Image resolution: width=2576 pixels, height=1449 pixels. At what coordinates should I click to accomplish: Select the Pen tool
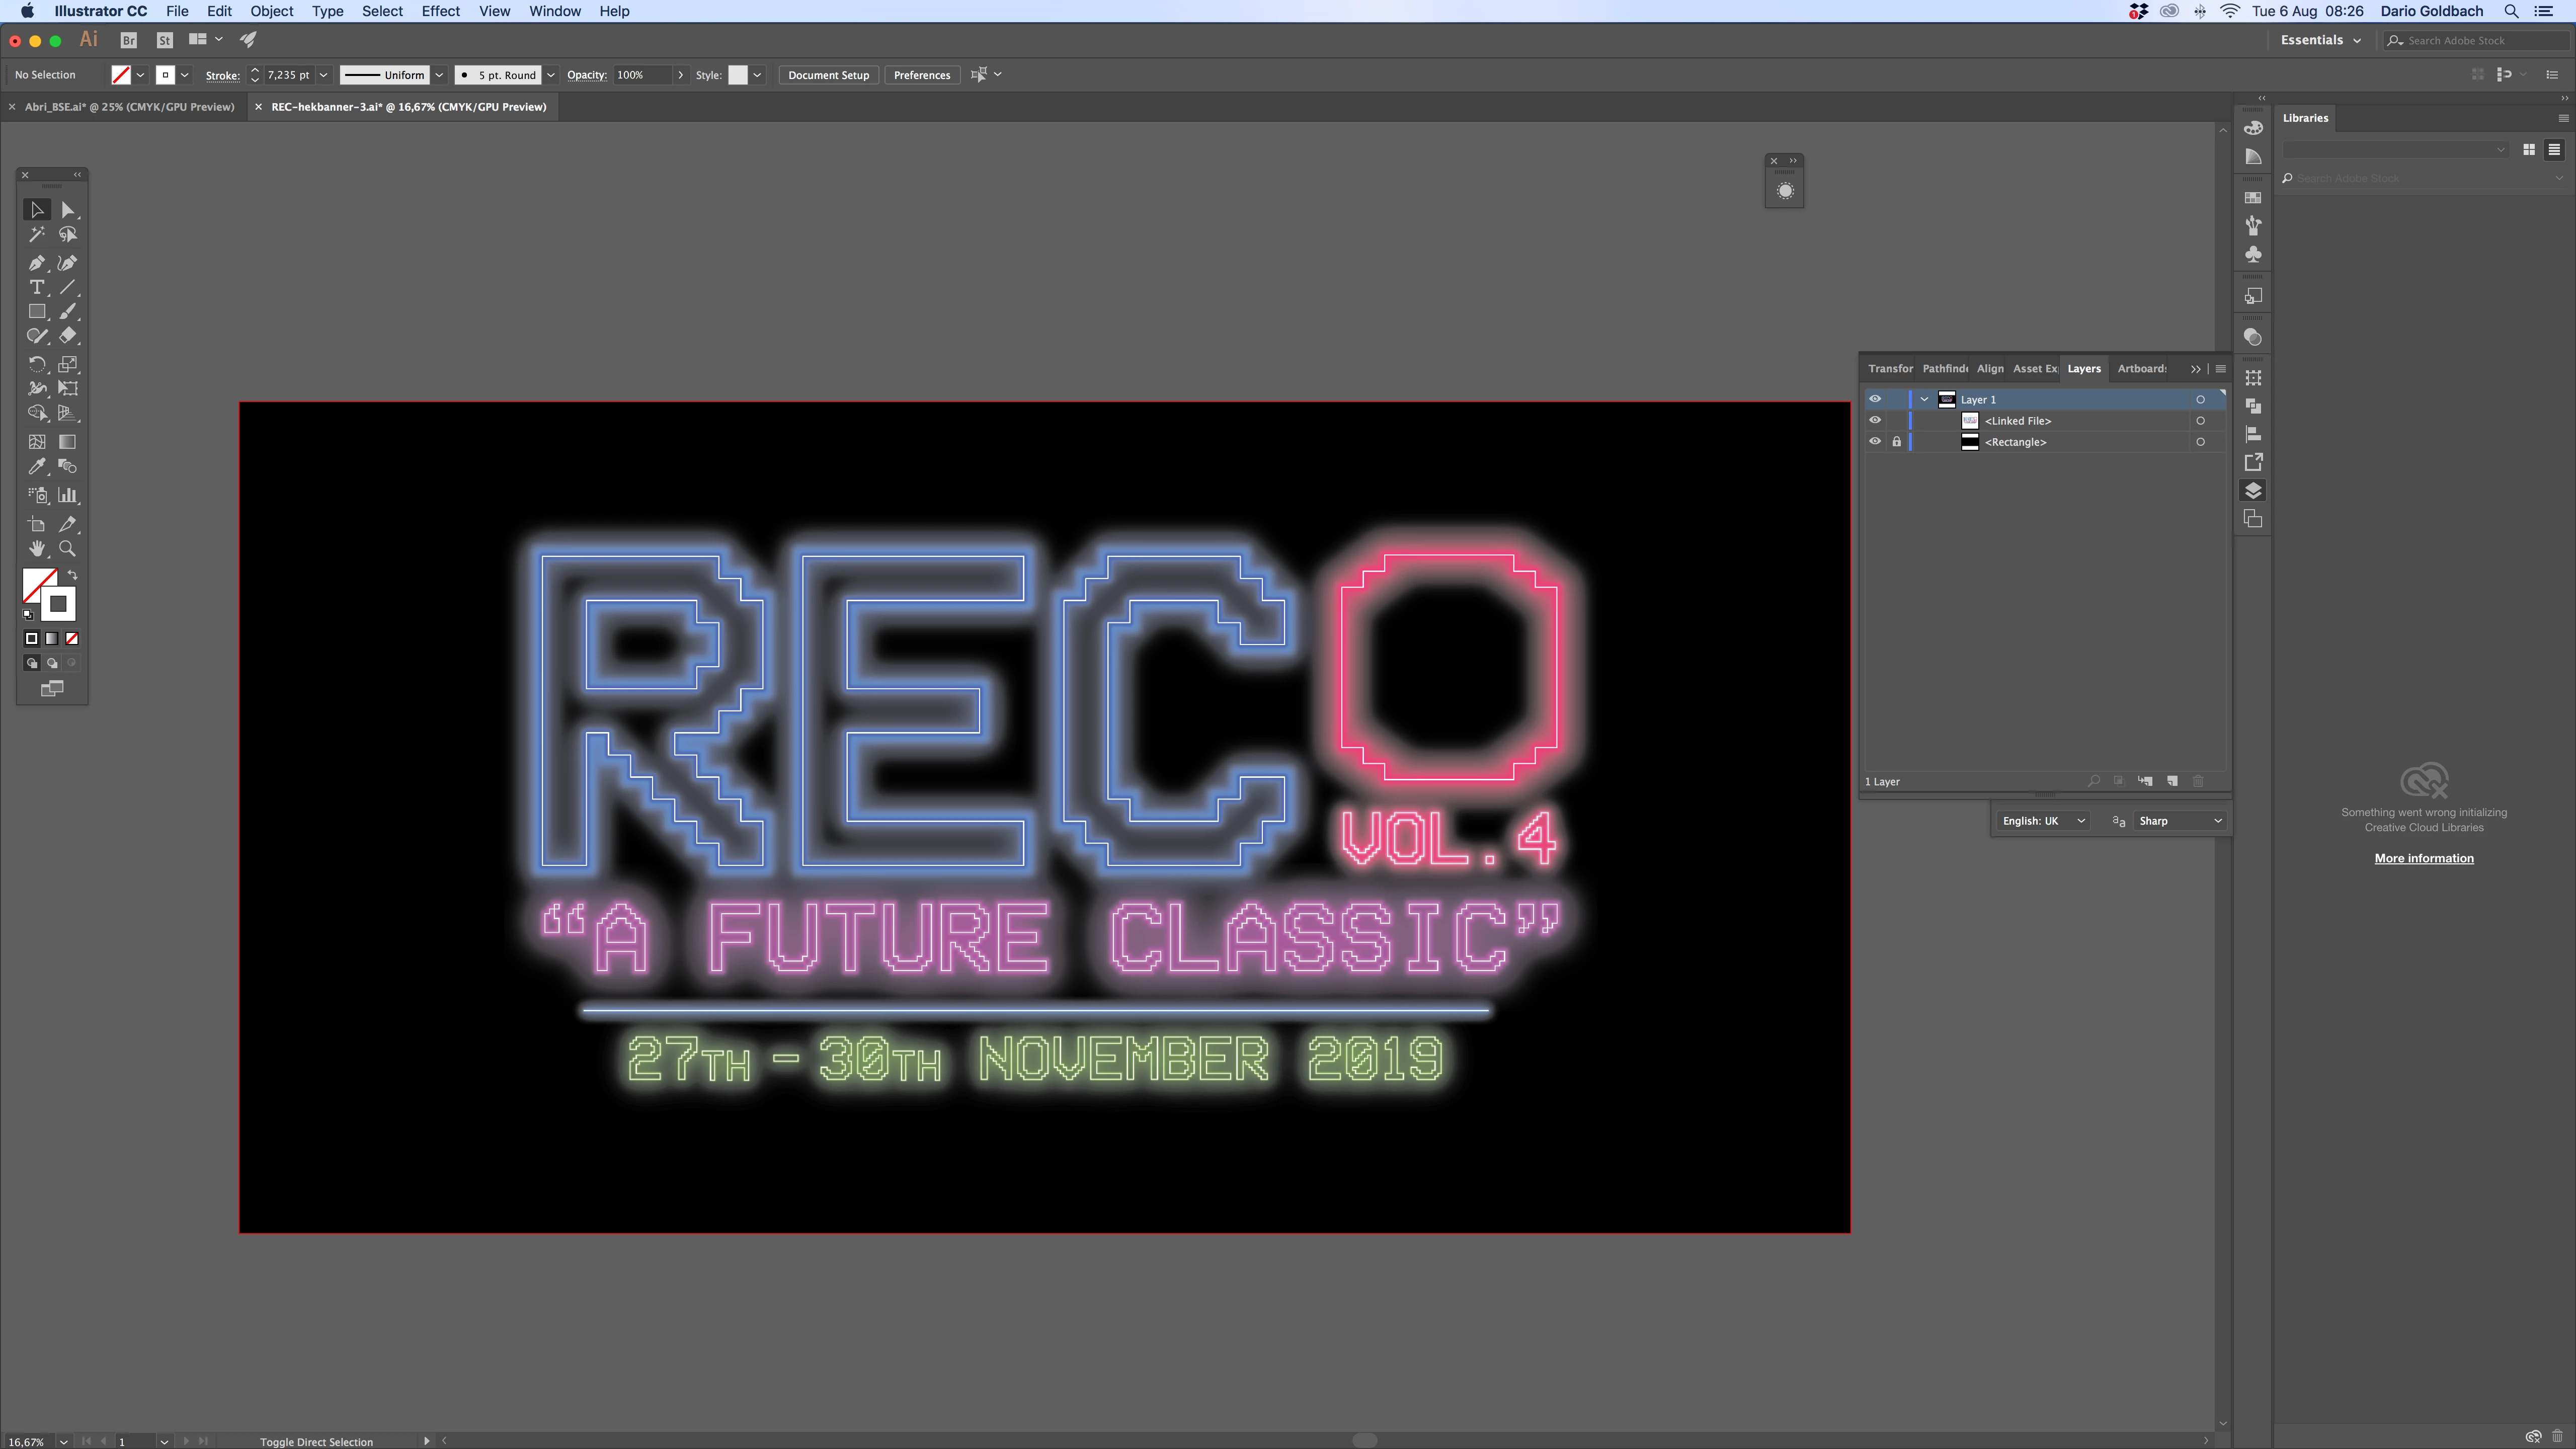pyautogui.click(x=37, y=263)
